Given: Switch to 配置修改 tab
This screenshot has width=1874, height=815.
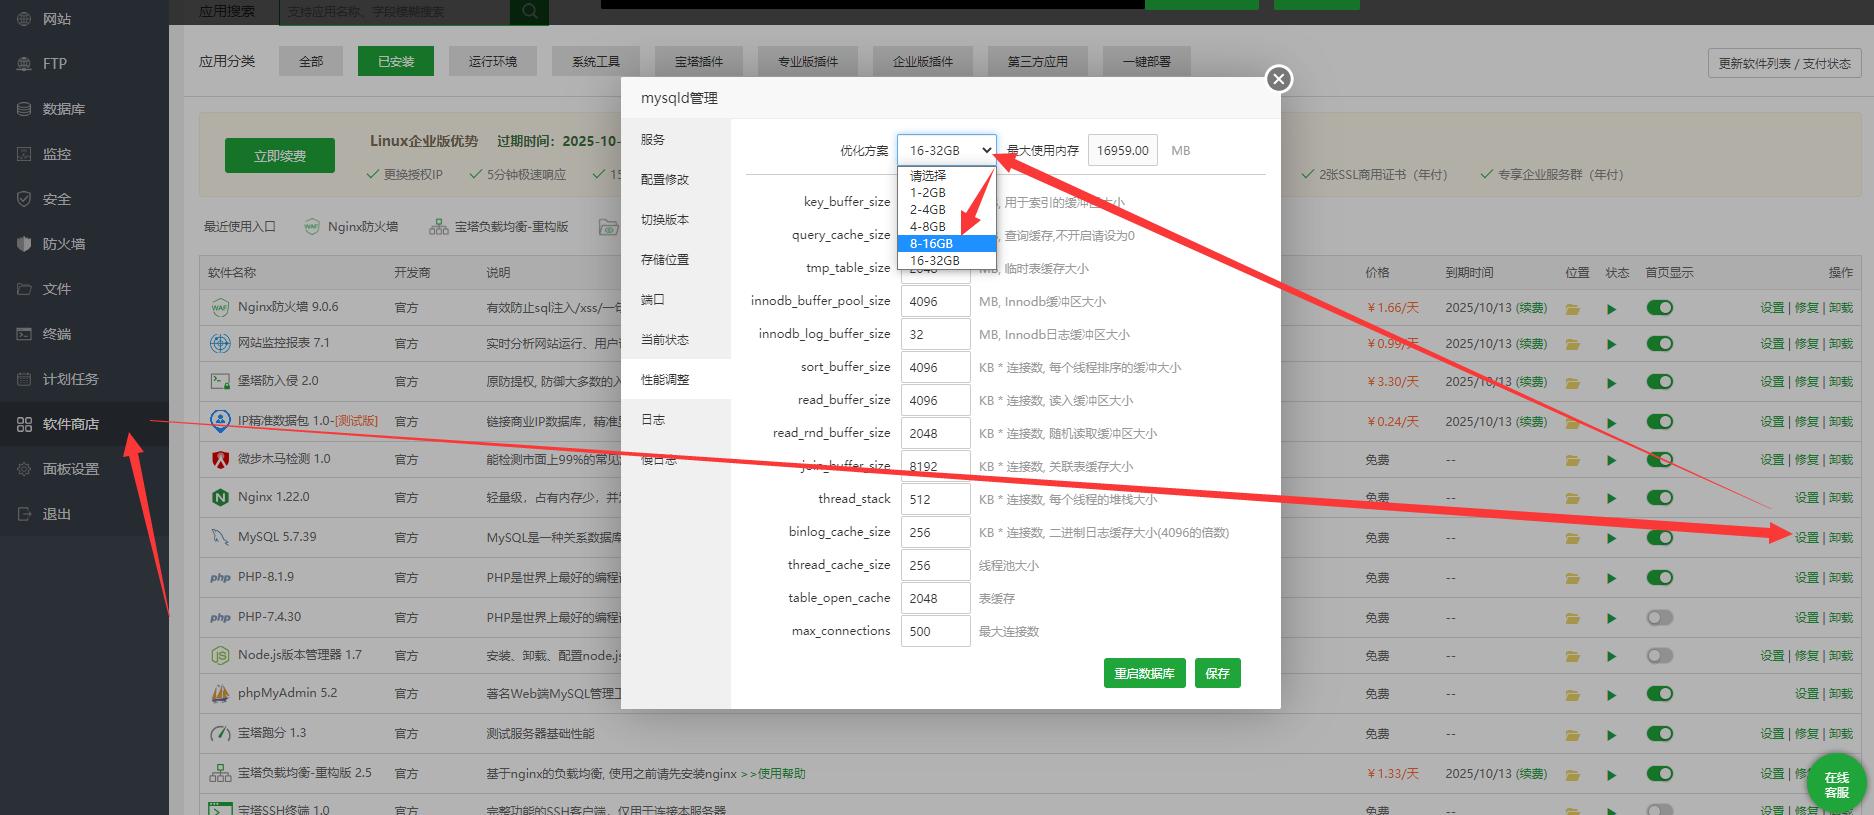Looking at the screenshot, I should click(x=676, y=179).
